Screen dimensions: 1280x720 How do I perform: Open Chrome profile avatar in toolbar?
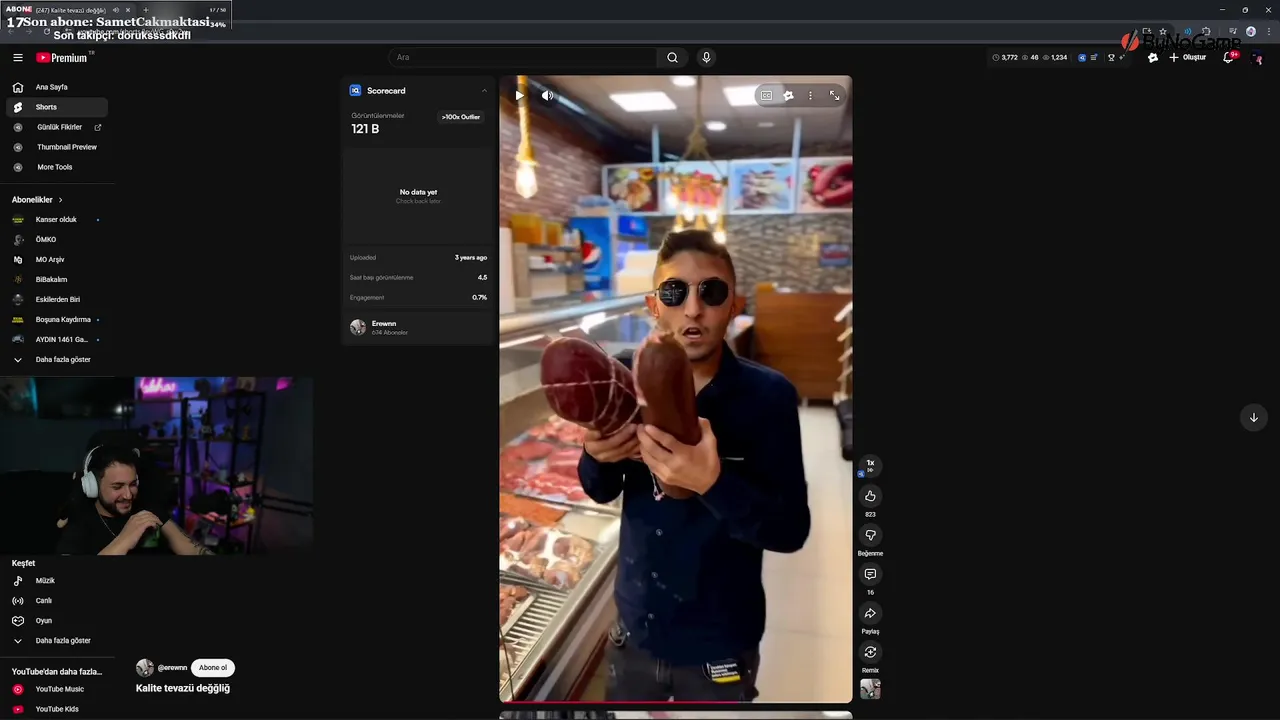(x=1251, y=31)
